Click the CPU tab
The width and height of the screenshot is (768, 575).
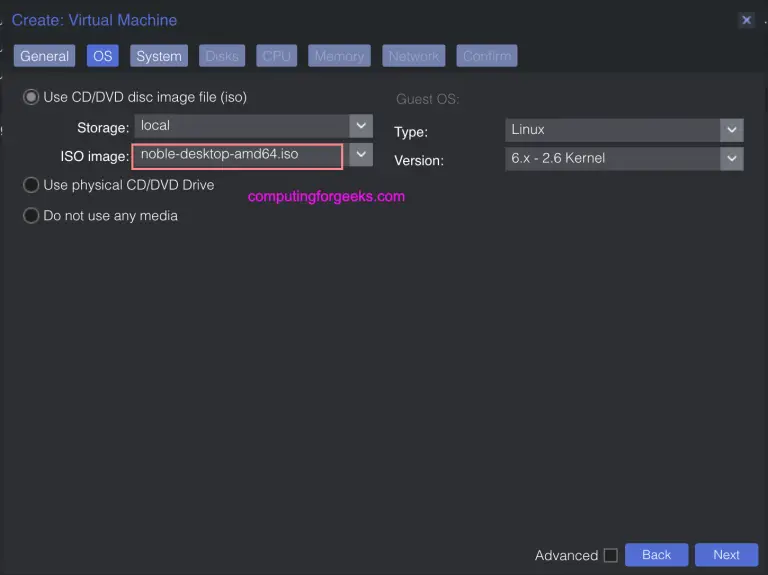click(x=277, y=56)
